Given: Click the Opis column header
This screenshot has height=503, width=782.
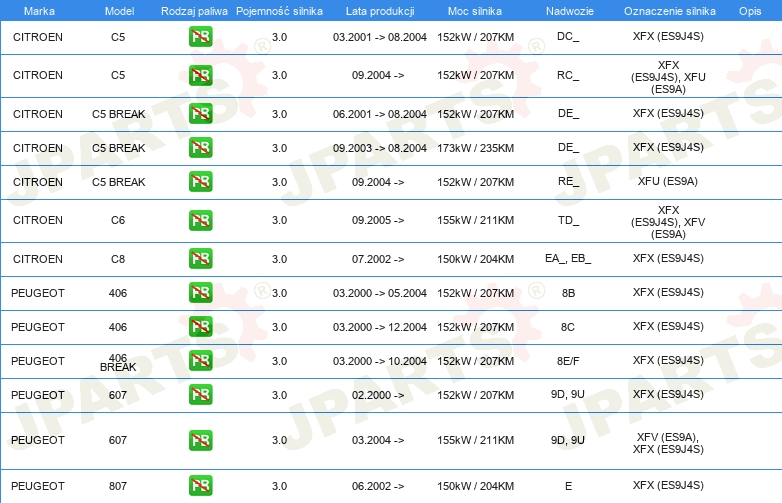Looking at the screenshot, I should tap(750, 11).
